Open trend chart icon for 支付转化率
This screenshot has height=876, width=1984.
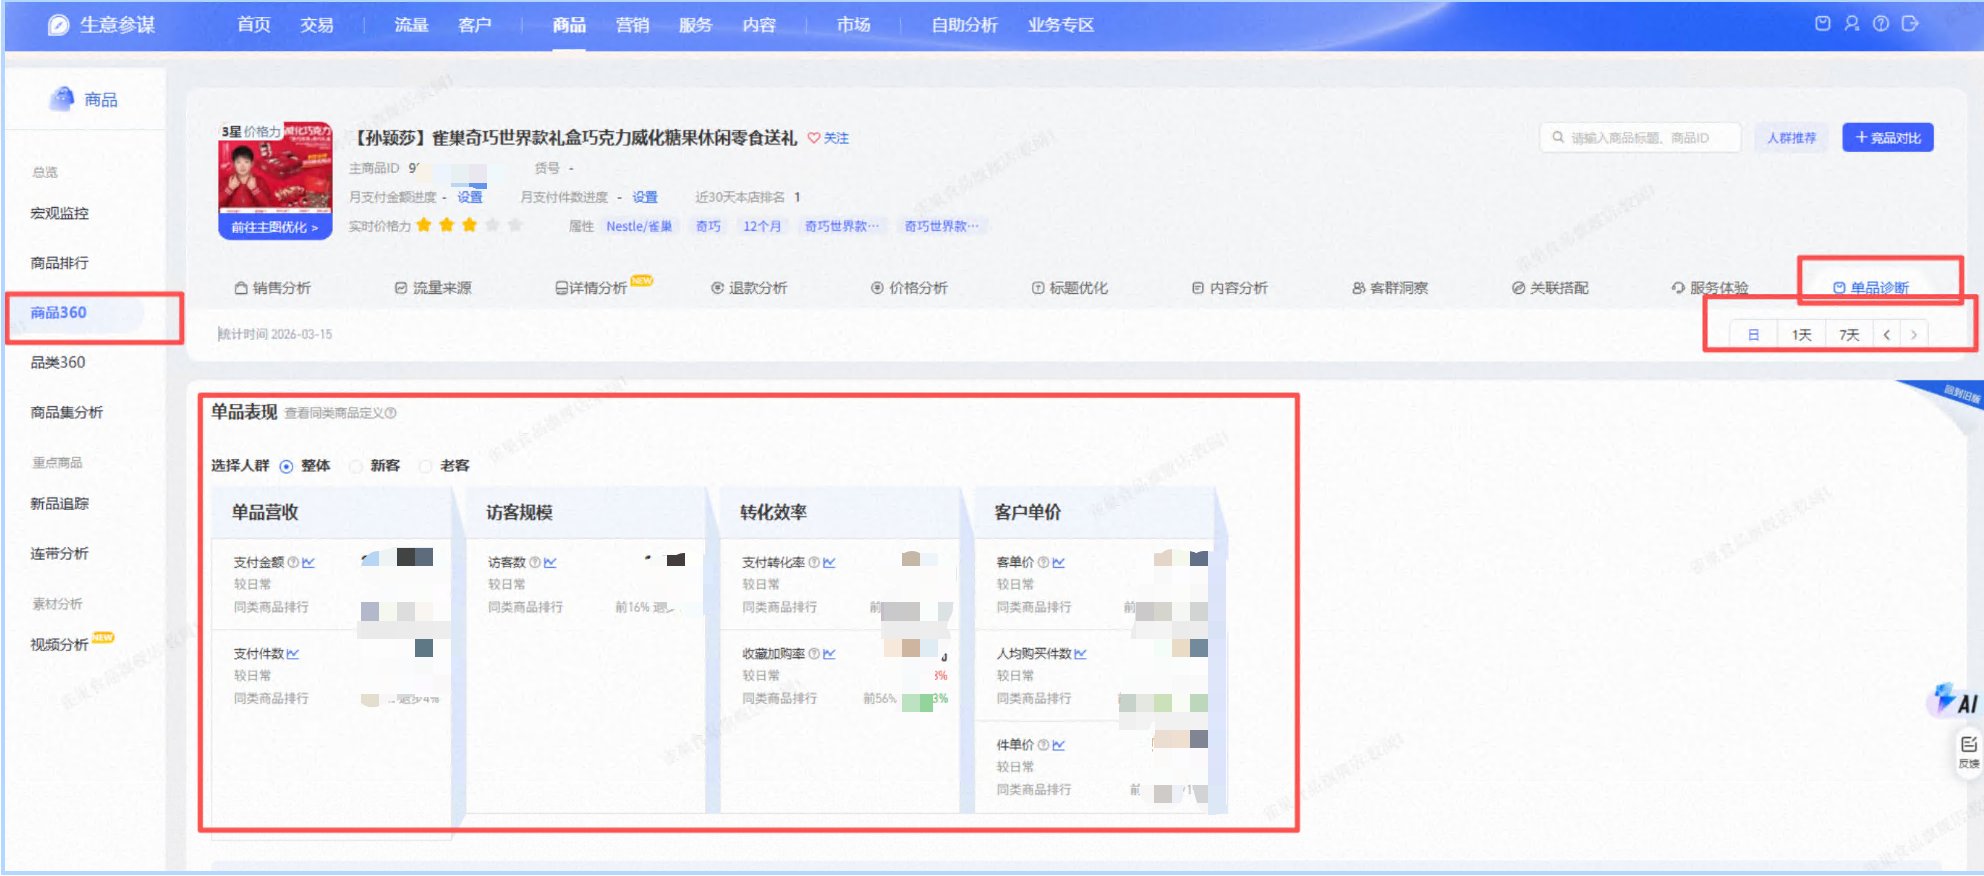coord(830,563)
